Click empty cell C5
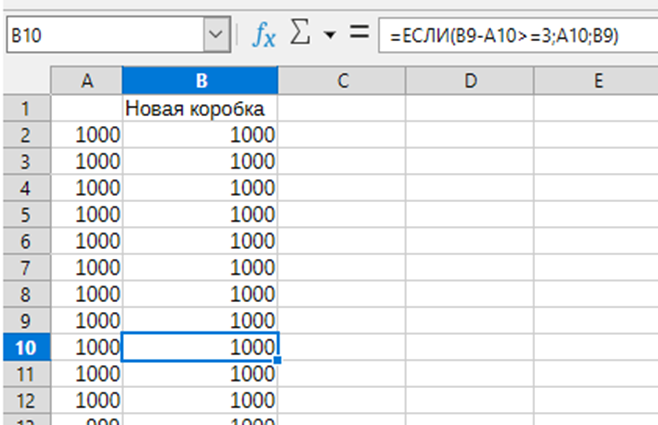This screenshot has height=425, width=658. click(x=341, y=214)
